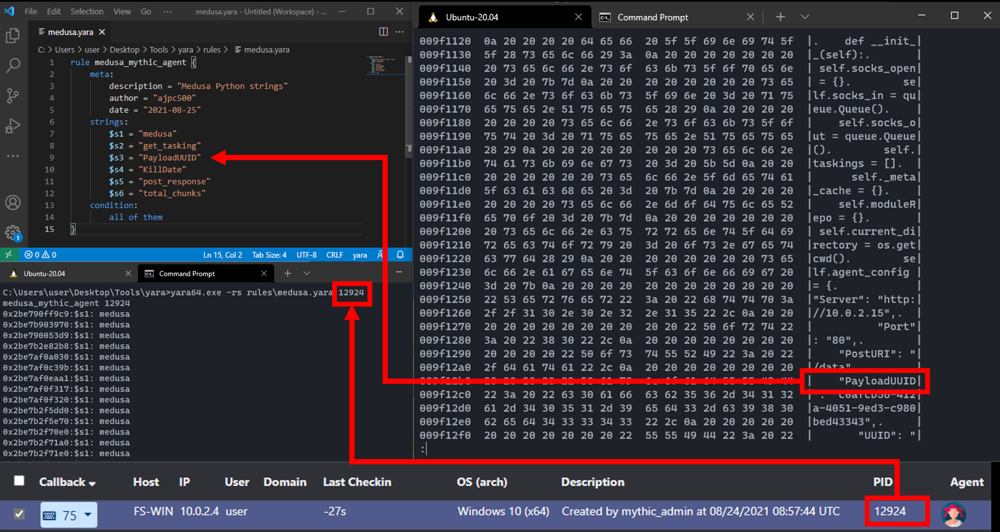Open new tab dropdown in Windows Terminal

coord(804,17)
